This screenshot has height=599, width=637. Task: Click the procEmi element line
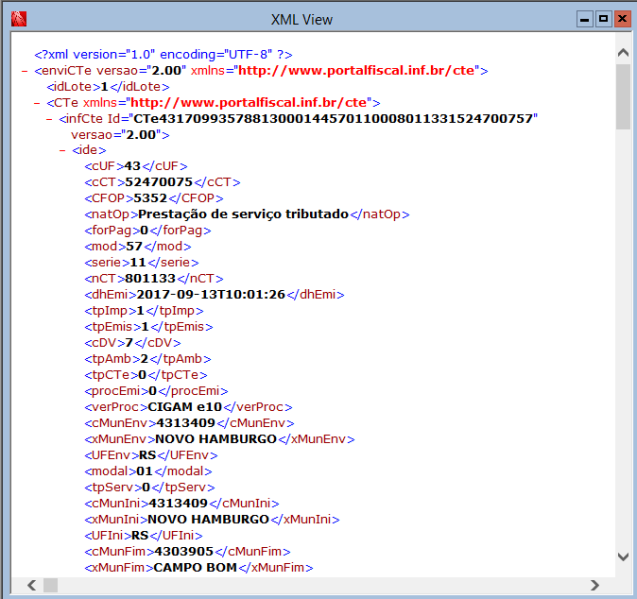point(156,391)
